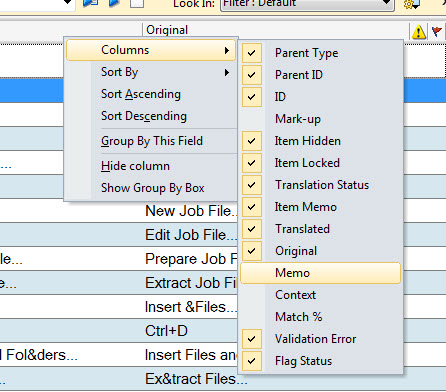
Task: Enable the Context column
Action: (320, 295)
